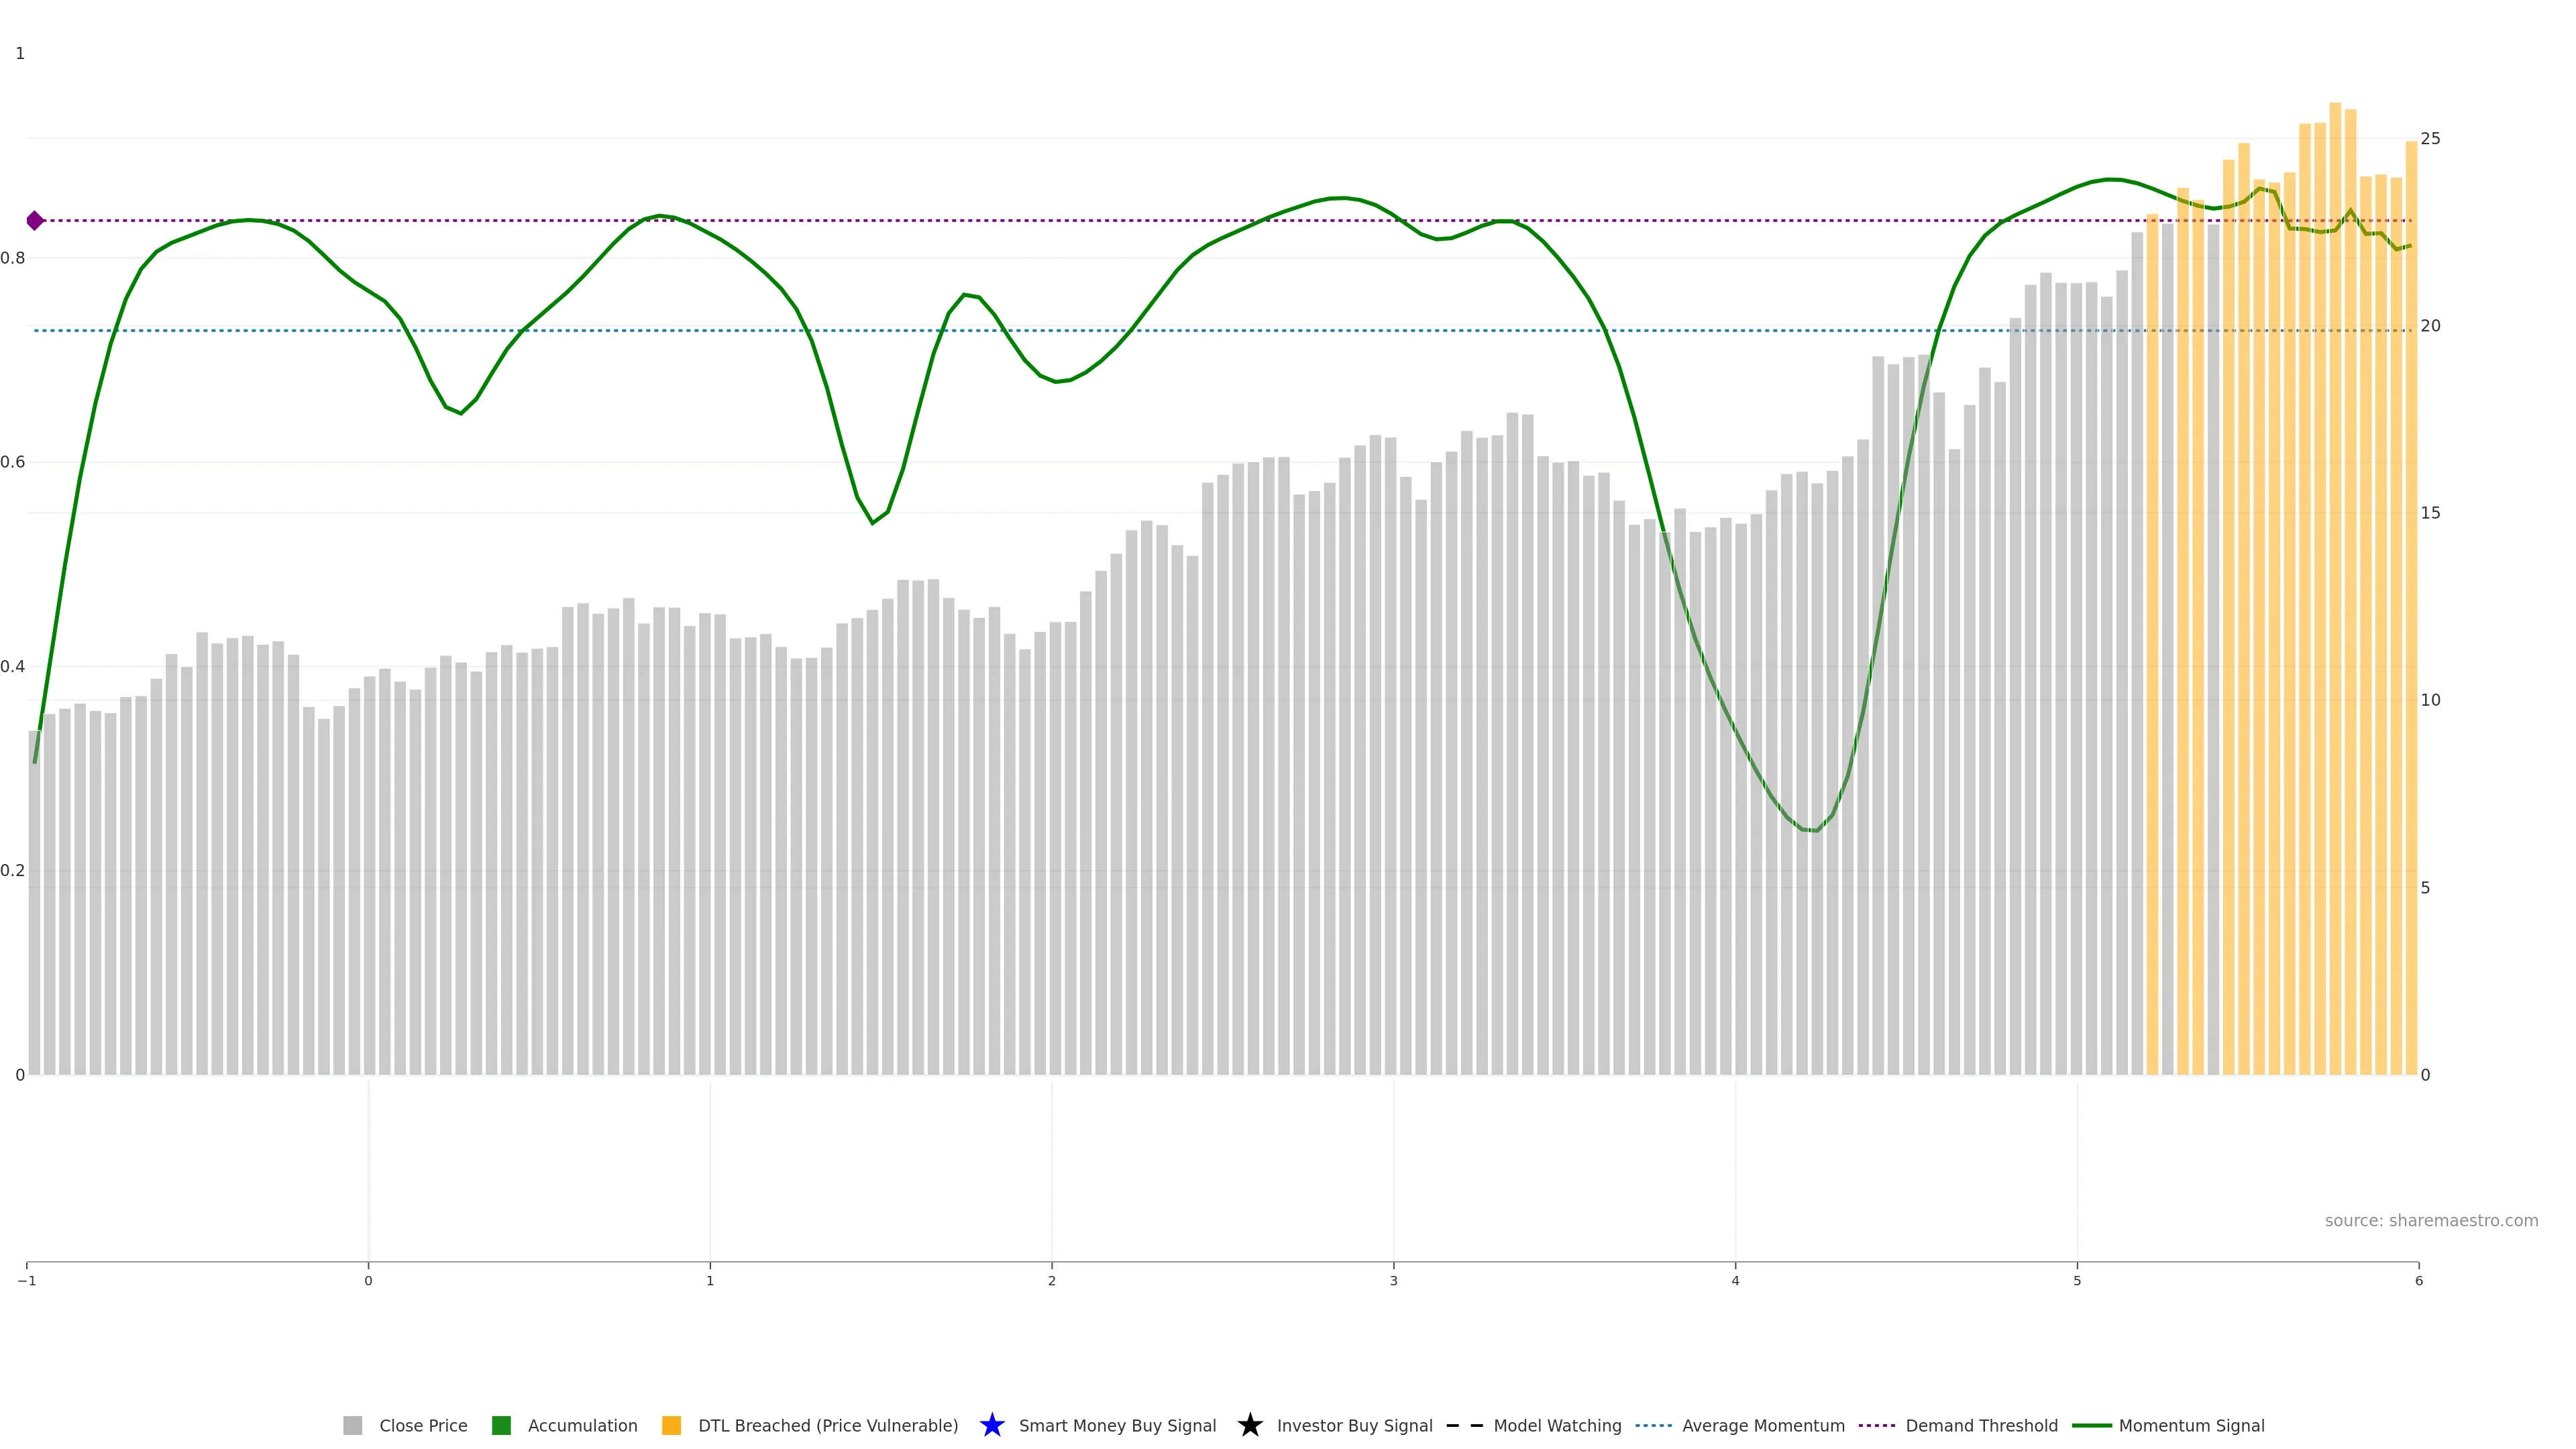The height and width of the screenshot is (1449, 2576).
Task: Click the green Accumulation color swatch
Action: 501,1425
